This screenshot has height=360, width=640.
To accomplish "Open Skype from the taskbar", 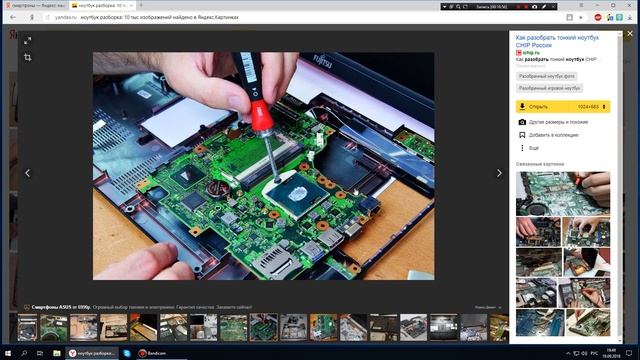I will tap(127, 353).
